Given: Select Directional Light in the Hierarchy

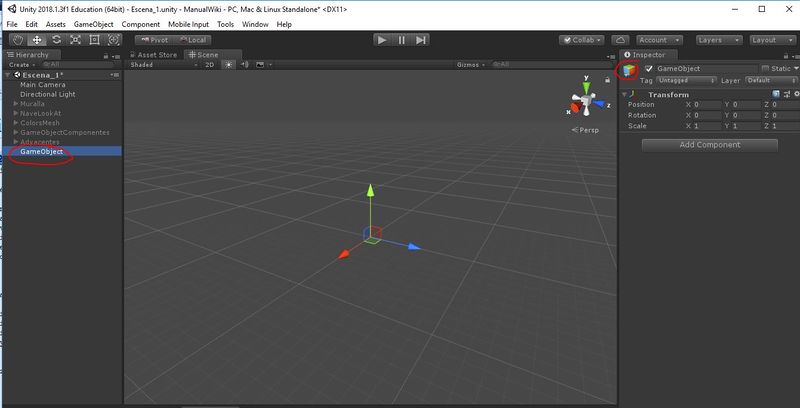Looking at the screenshot, I should click(47, 94).
